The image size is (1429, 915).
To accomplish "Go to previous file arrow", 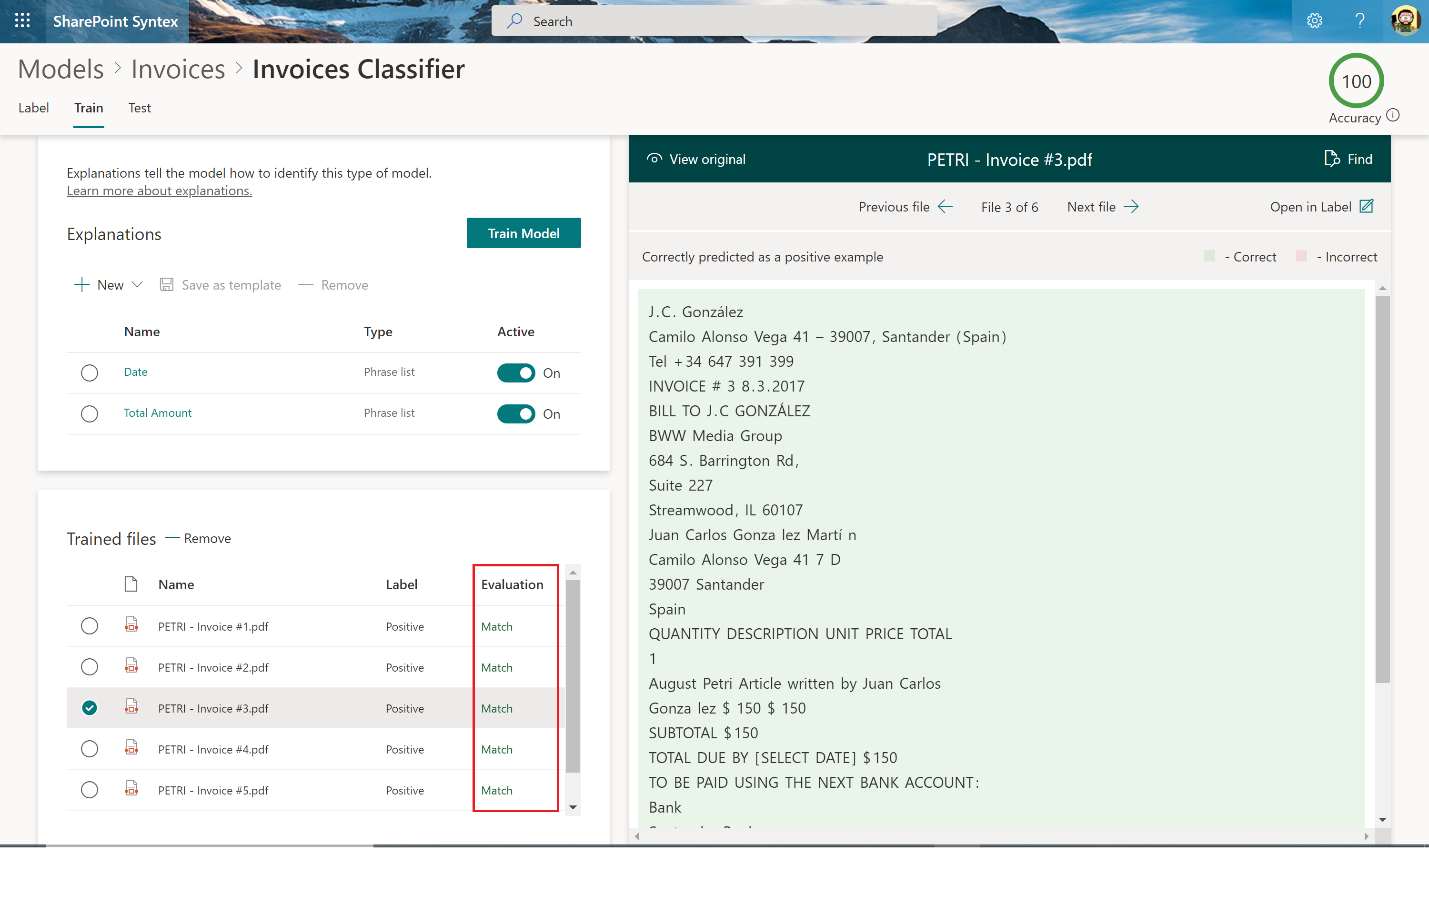I will click(x=945, y=207).
